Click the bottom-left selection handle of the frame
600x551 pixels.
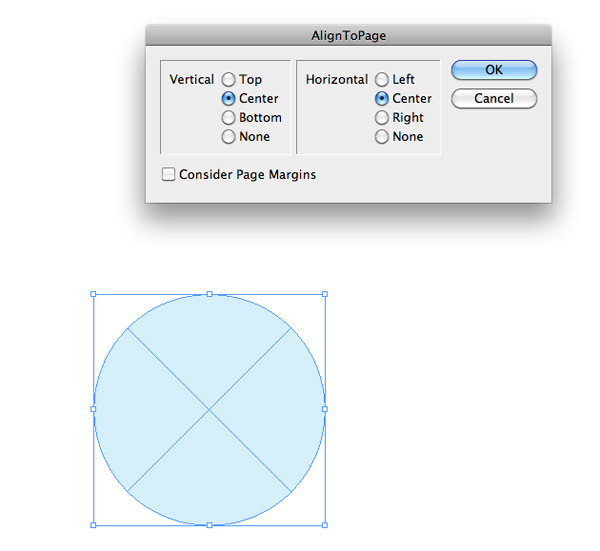coord(93,525)
